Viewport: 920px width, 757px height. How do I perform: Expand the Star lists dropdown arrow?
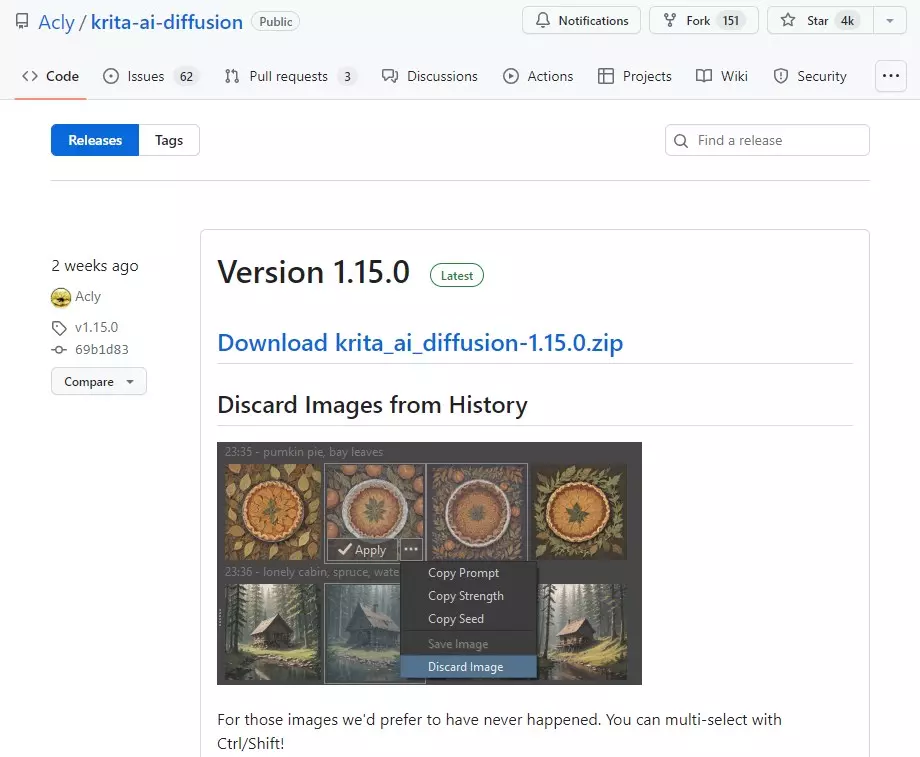[890, 21]
